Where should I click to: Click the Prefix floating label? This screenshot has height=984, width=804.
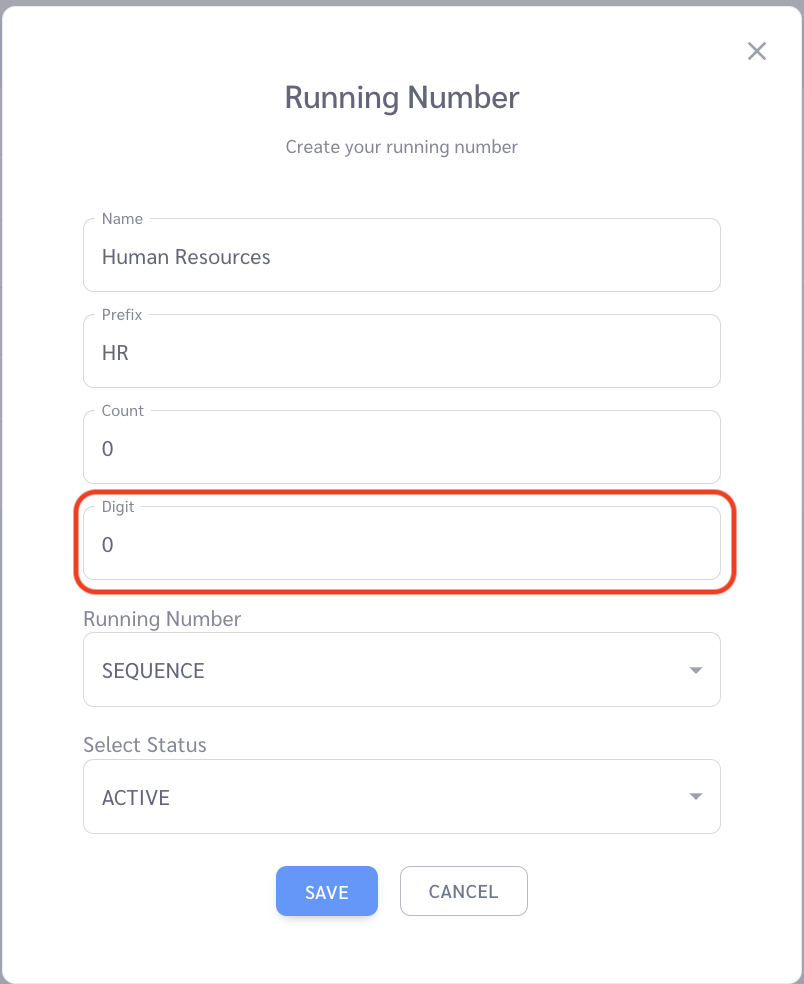coord(122,315)
